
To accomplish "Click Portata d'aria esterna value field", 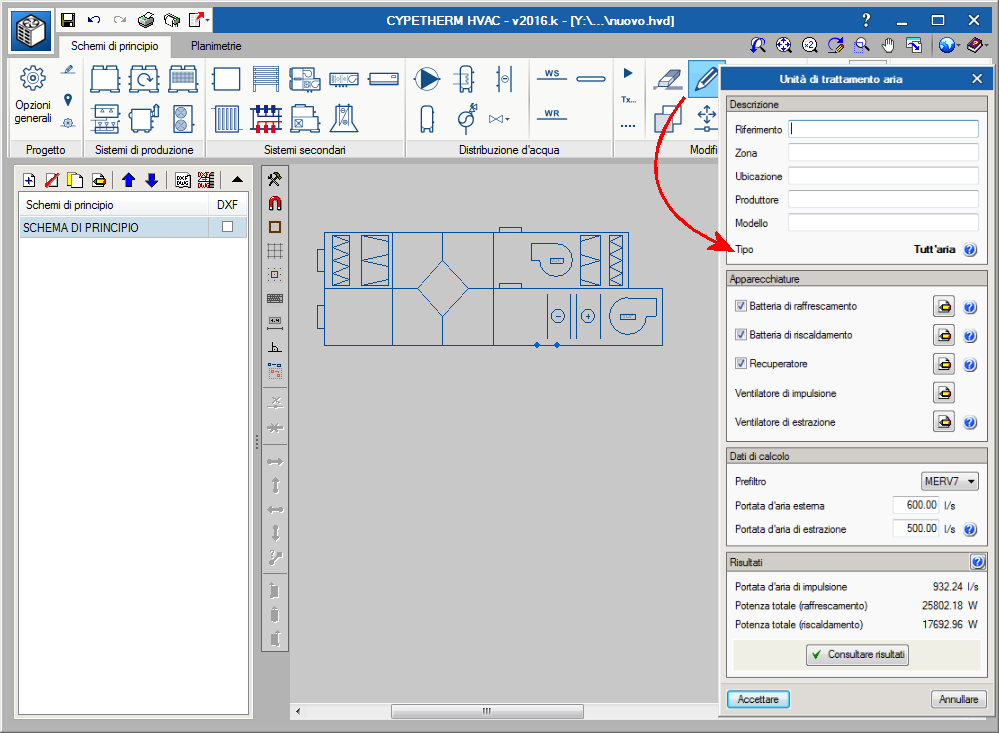I will tap(916, 505).
